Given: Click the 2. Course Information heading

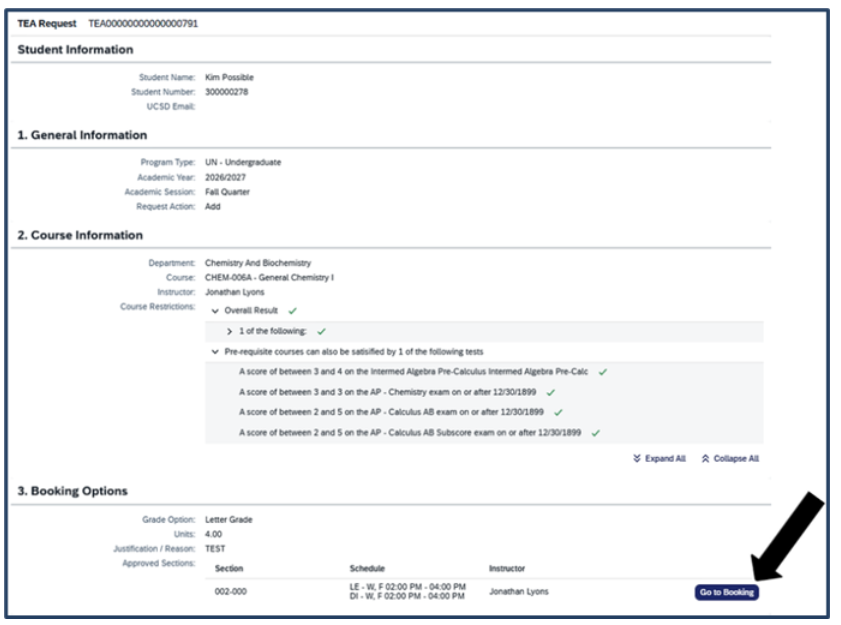Looking at the screenshot, I should tap(80, 235).
